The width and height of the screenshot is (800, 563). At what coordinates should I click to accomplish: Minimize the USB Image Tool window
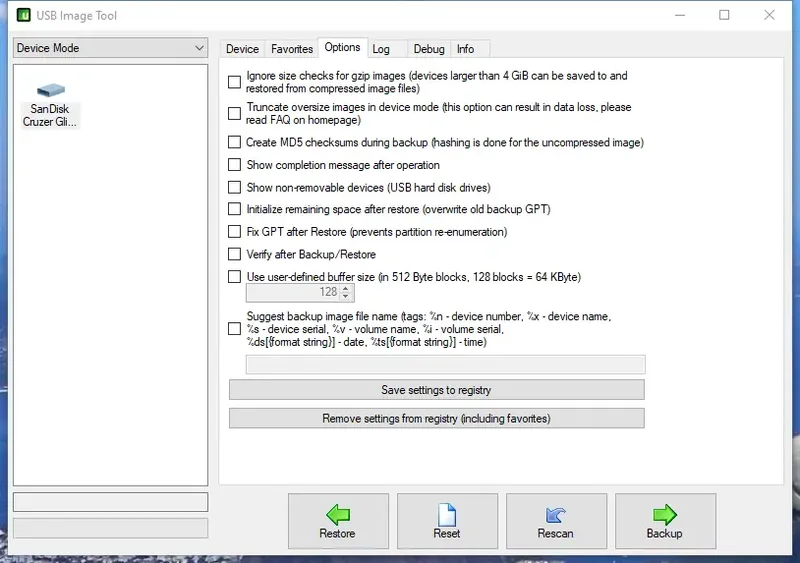[x=680, y=15]
